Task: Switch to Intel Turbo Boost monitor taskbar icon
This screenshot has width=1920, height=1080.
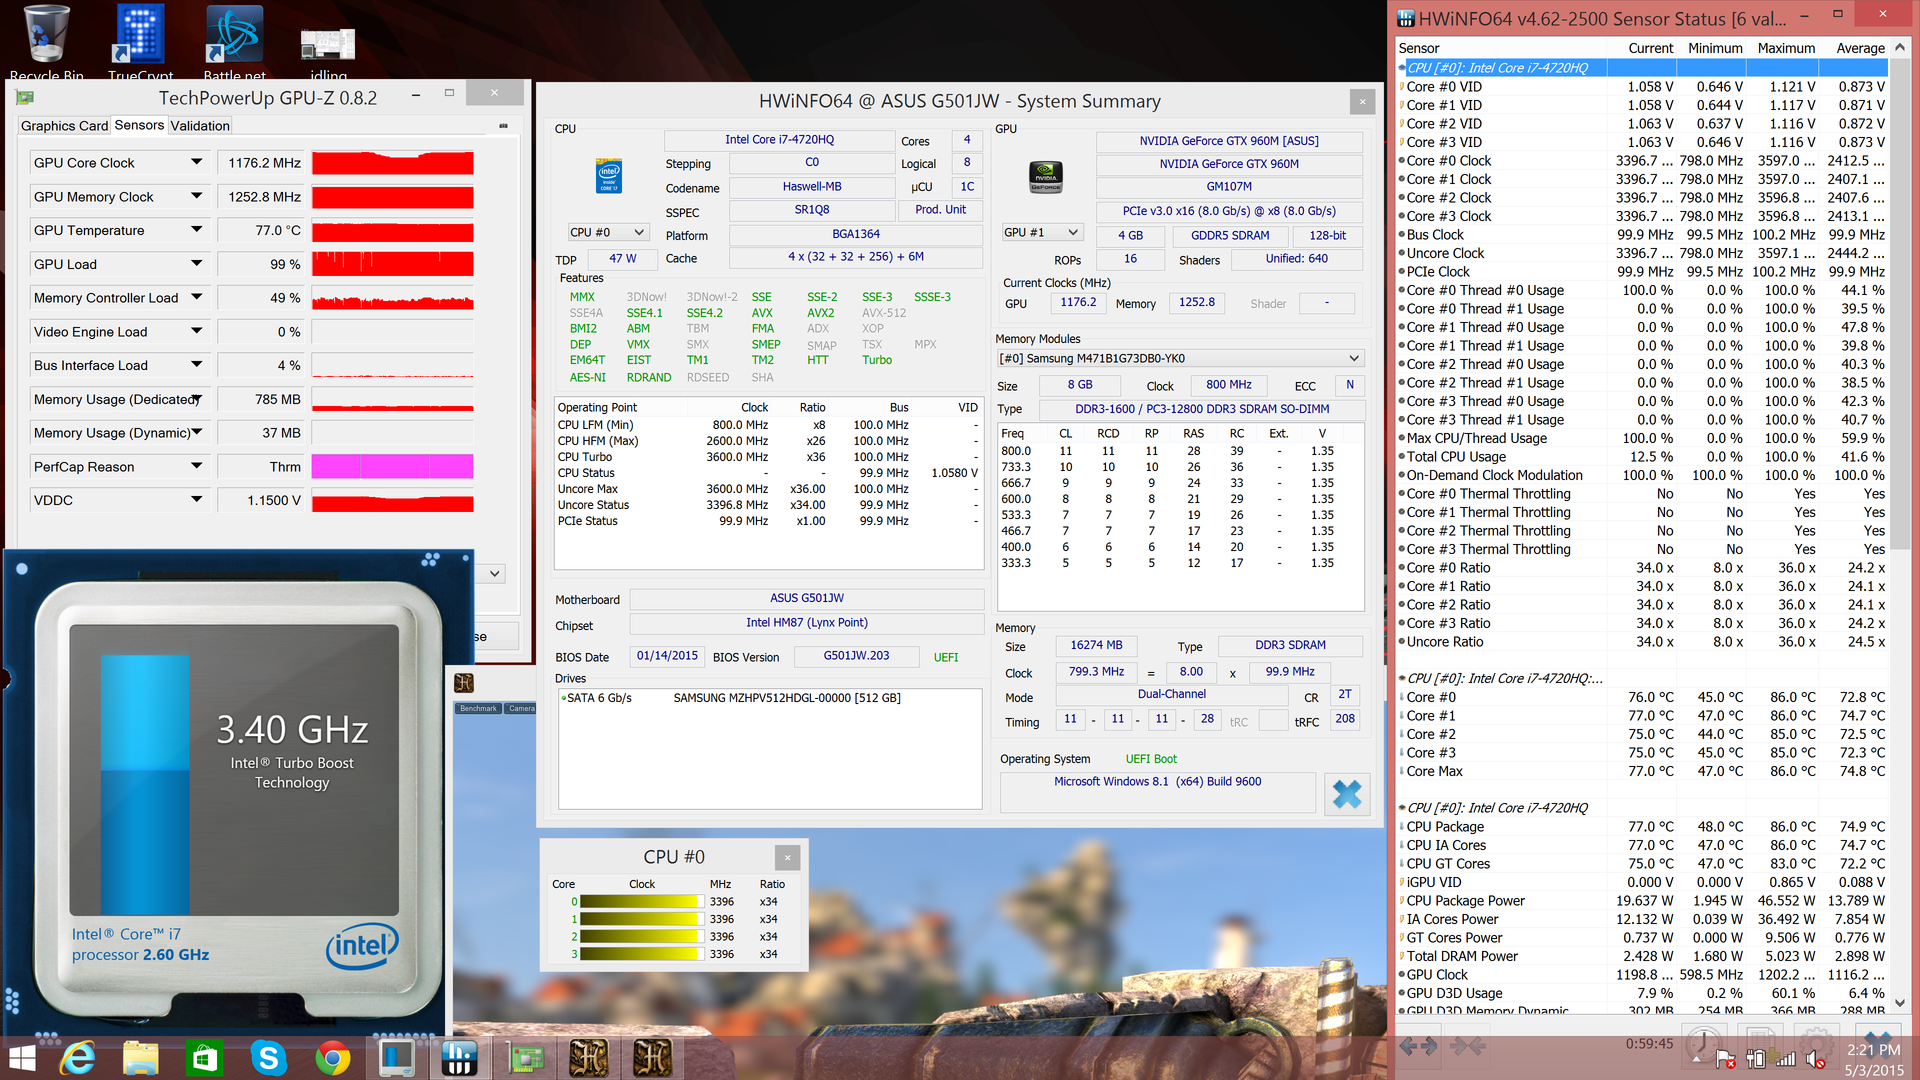Action: [x=396, y=1058]
